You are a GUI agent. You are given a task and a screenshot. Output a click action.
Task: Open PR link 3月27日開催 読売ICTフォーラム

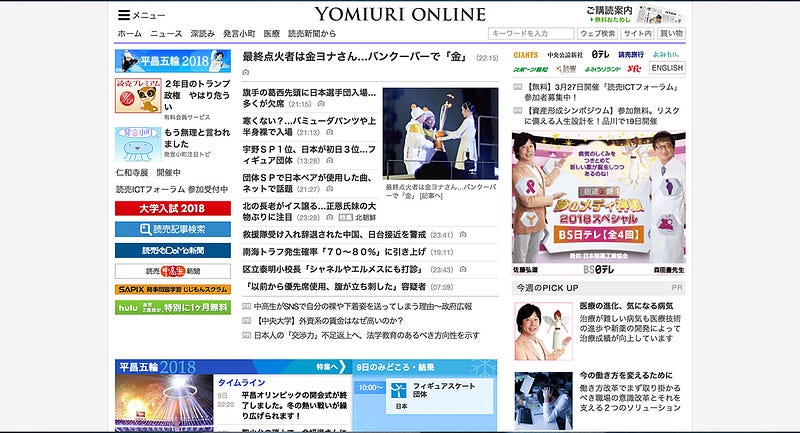(x=602, y=92)
